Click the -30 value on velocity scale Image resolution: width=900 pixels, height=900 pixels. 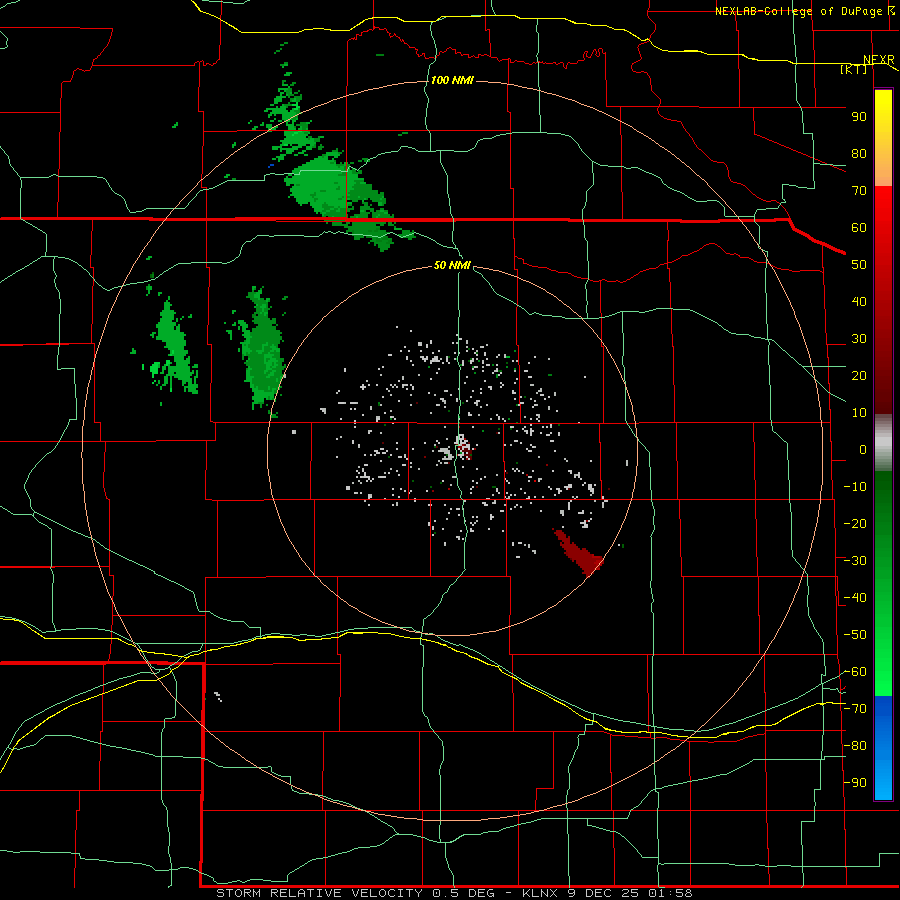(855, 561)
